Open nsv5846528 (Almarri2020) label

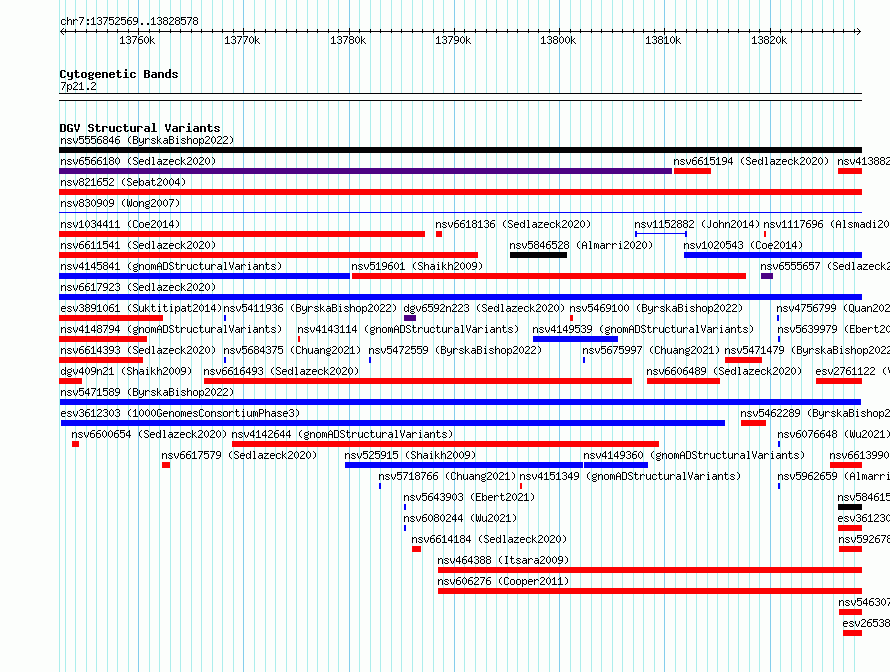tap(581, 245)
